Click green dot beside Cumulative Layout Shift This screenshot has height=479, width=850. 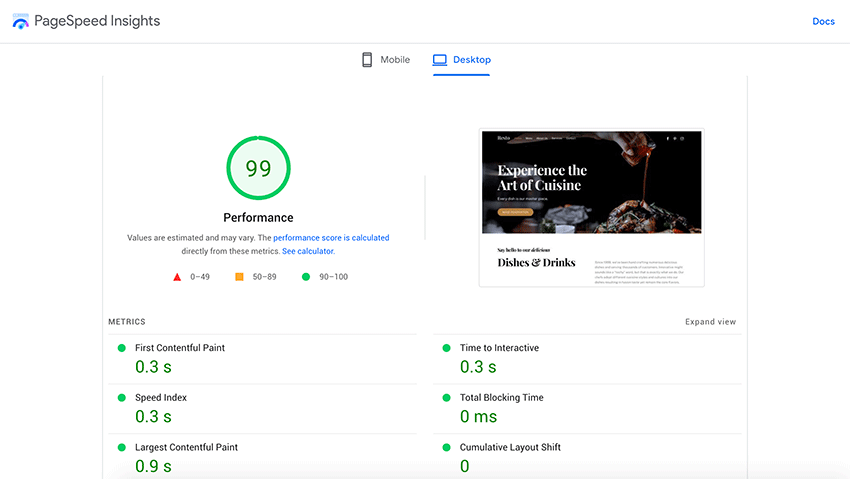[446, 448]
